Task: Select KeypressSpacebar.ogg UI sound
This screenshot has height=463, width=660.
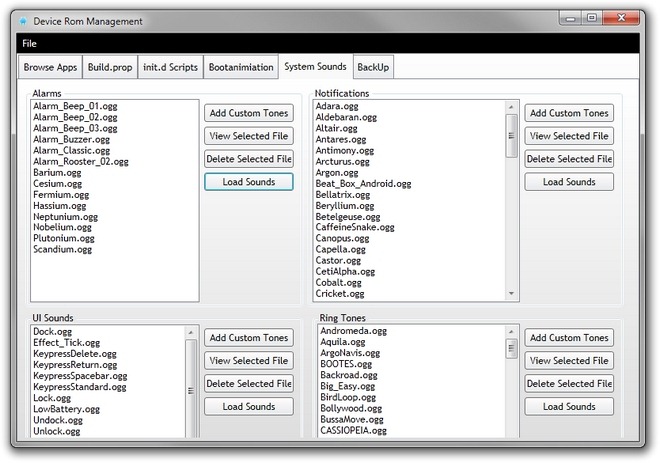Action: (x=80, y=375)
